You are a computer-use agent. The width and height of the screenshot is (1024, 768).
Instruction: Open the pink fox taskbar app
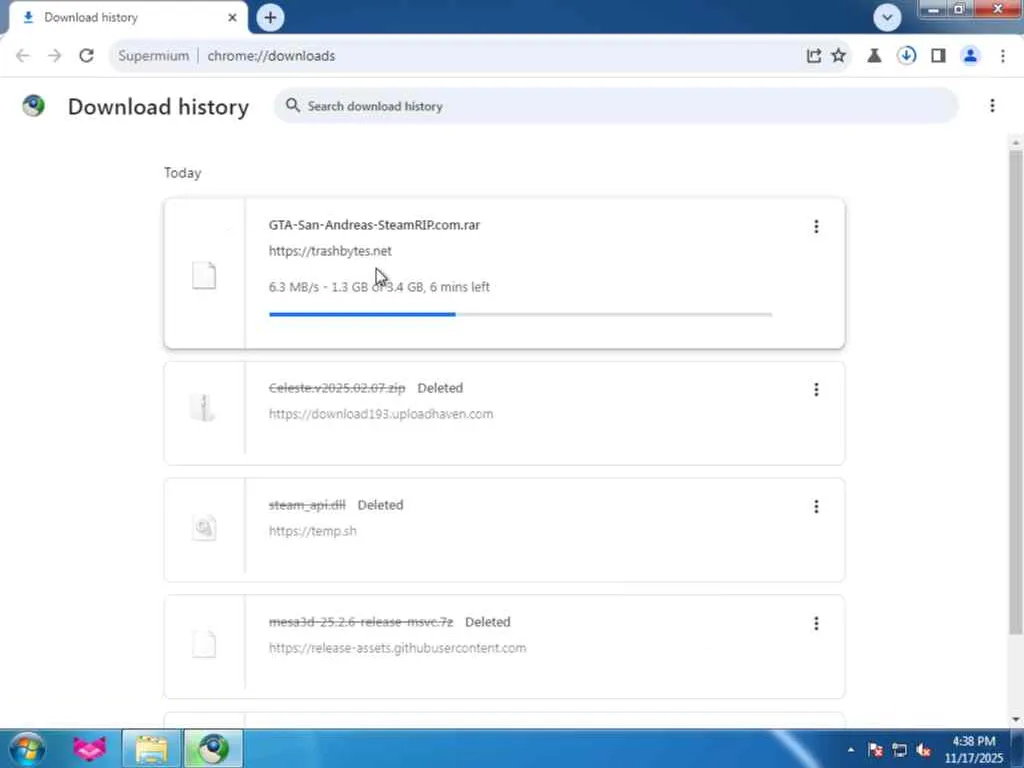pyautogui.click(x=89, y=749)
